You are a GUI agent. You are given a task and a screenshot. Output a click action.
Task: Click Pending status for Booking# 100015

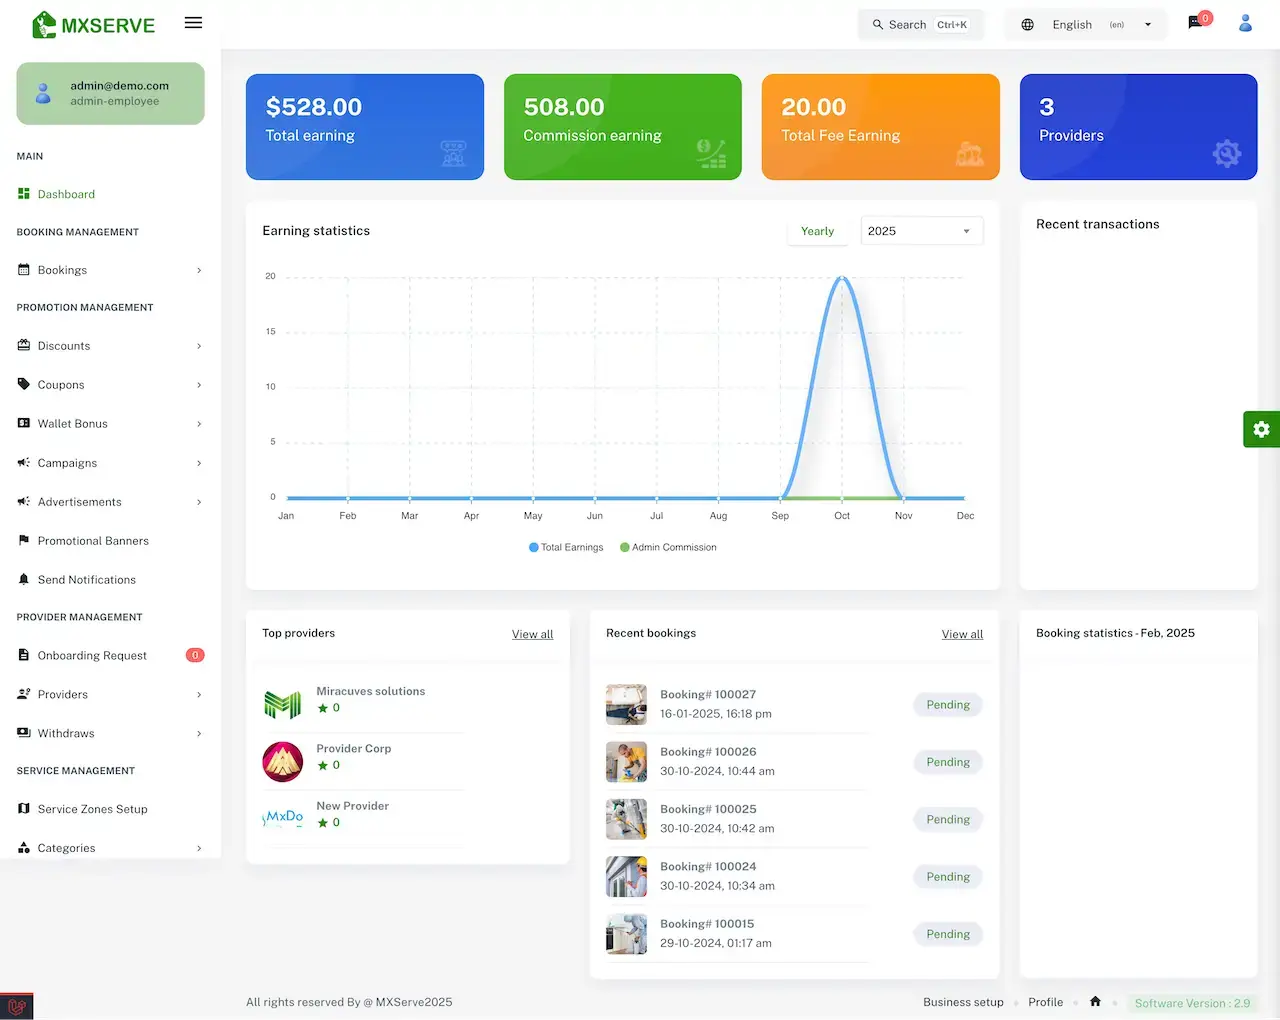948,934
